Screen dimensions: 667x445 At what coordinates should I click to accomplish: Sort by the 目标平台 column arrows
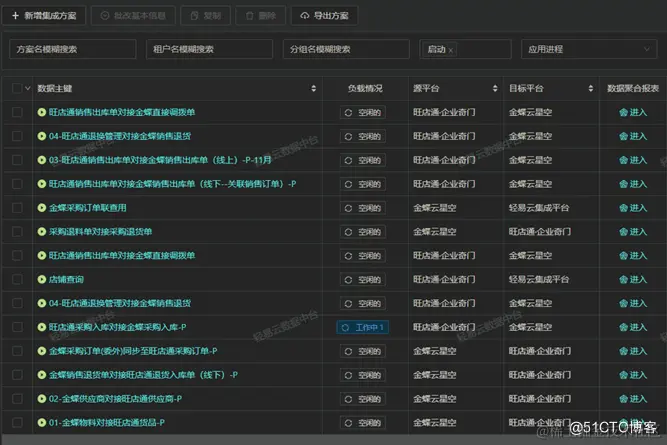coord(590,88)
